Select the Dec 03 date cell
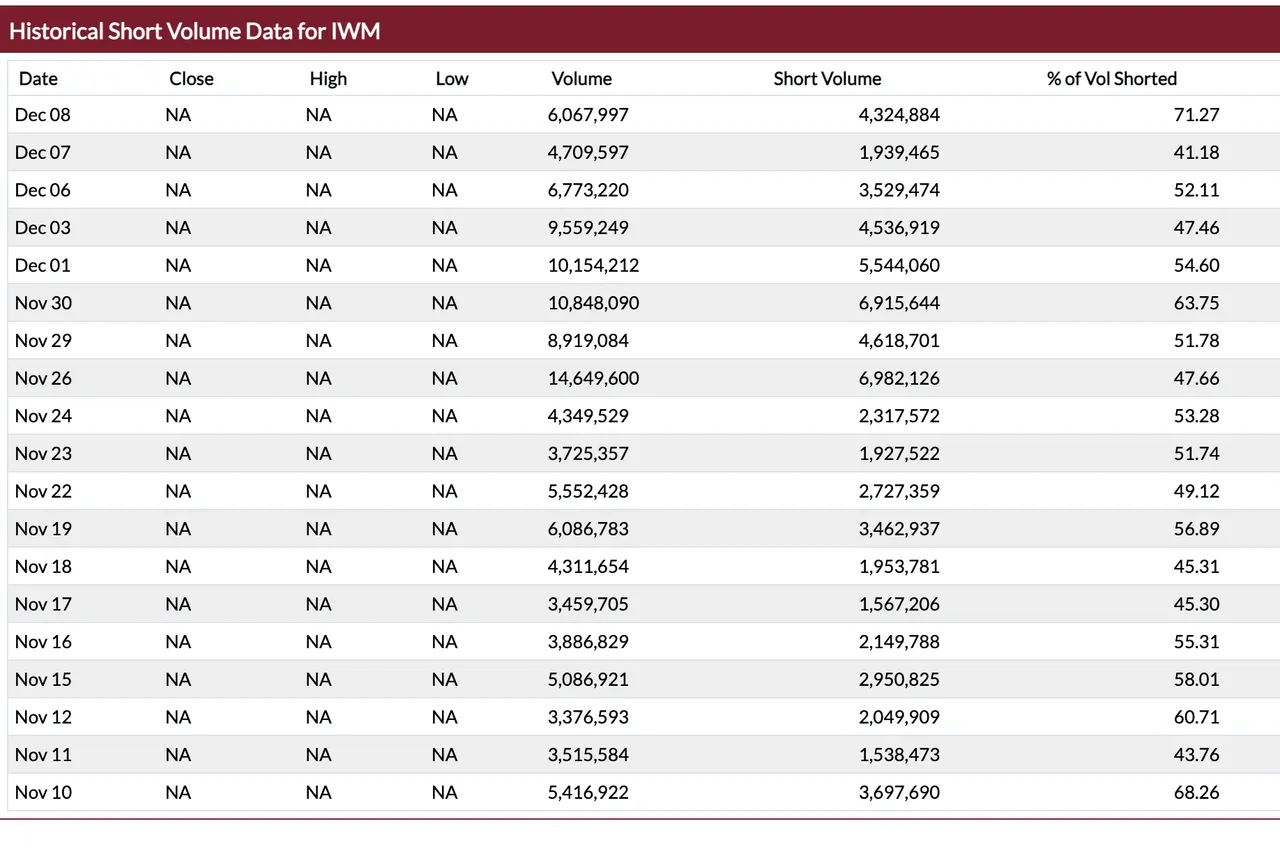The image size is (1280, 860). (43, 228)
